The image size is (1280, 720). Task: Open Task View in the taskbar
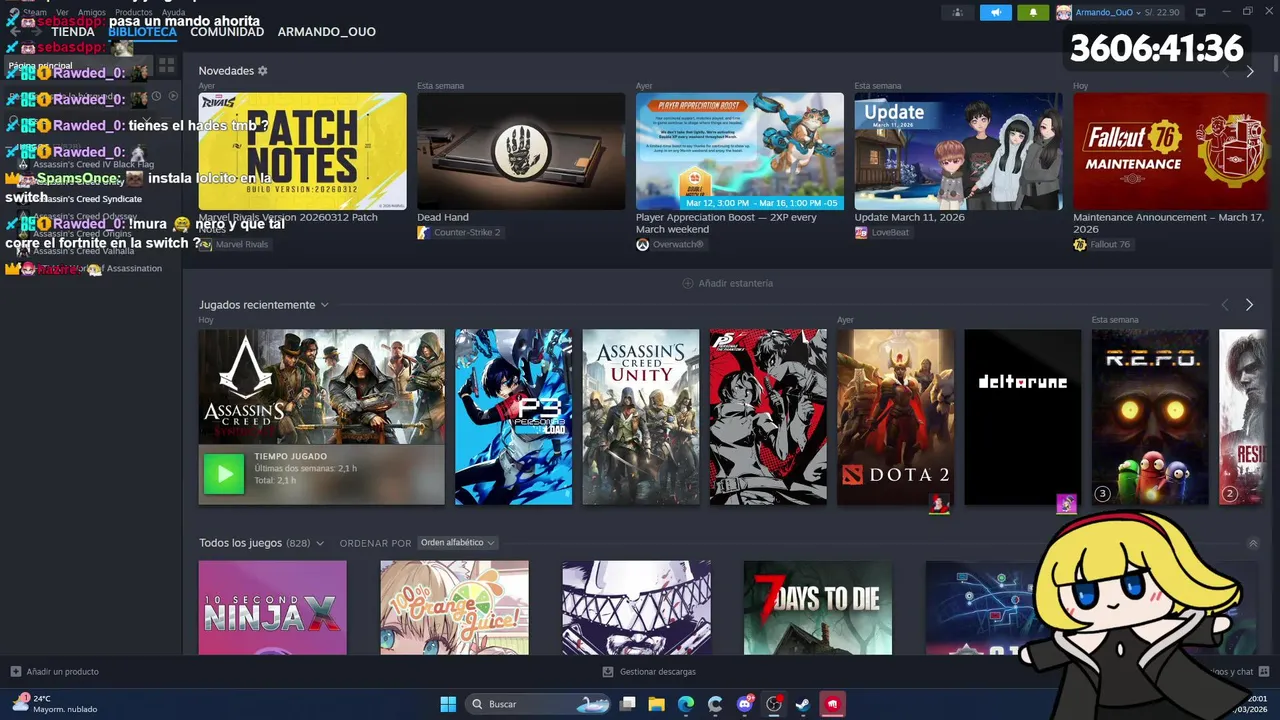click(628, 704)
